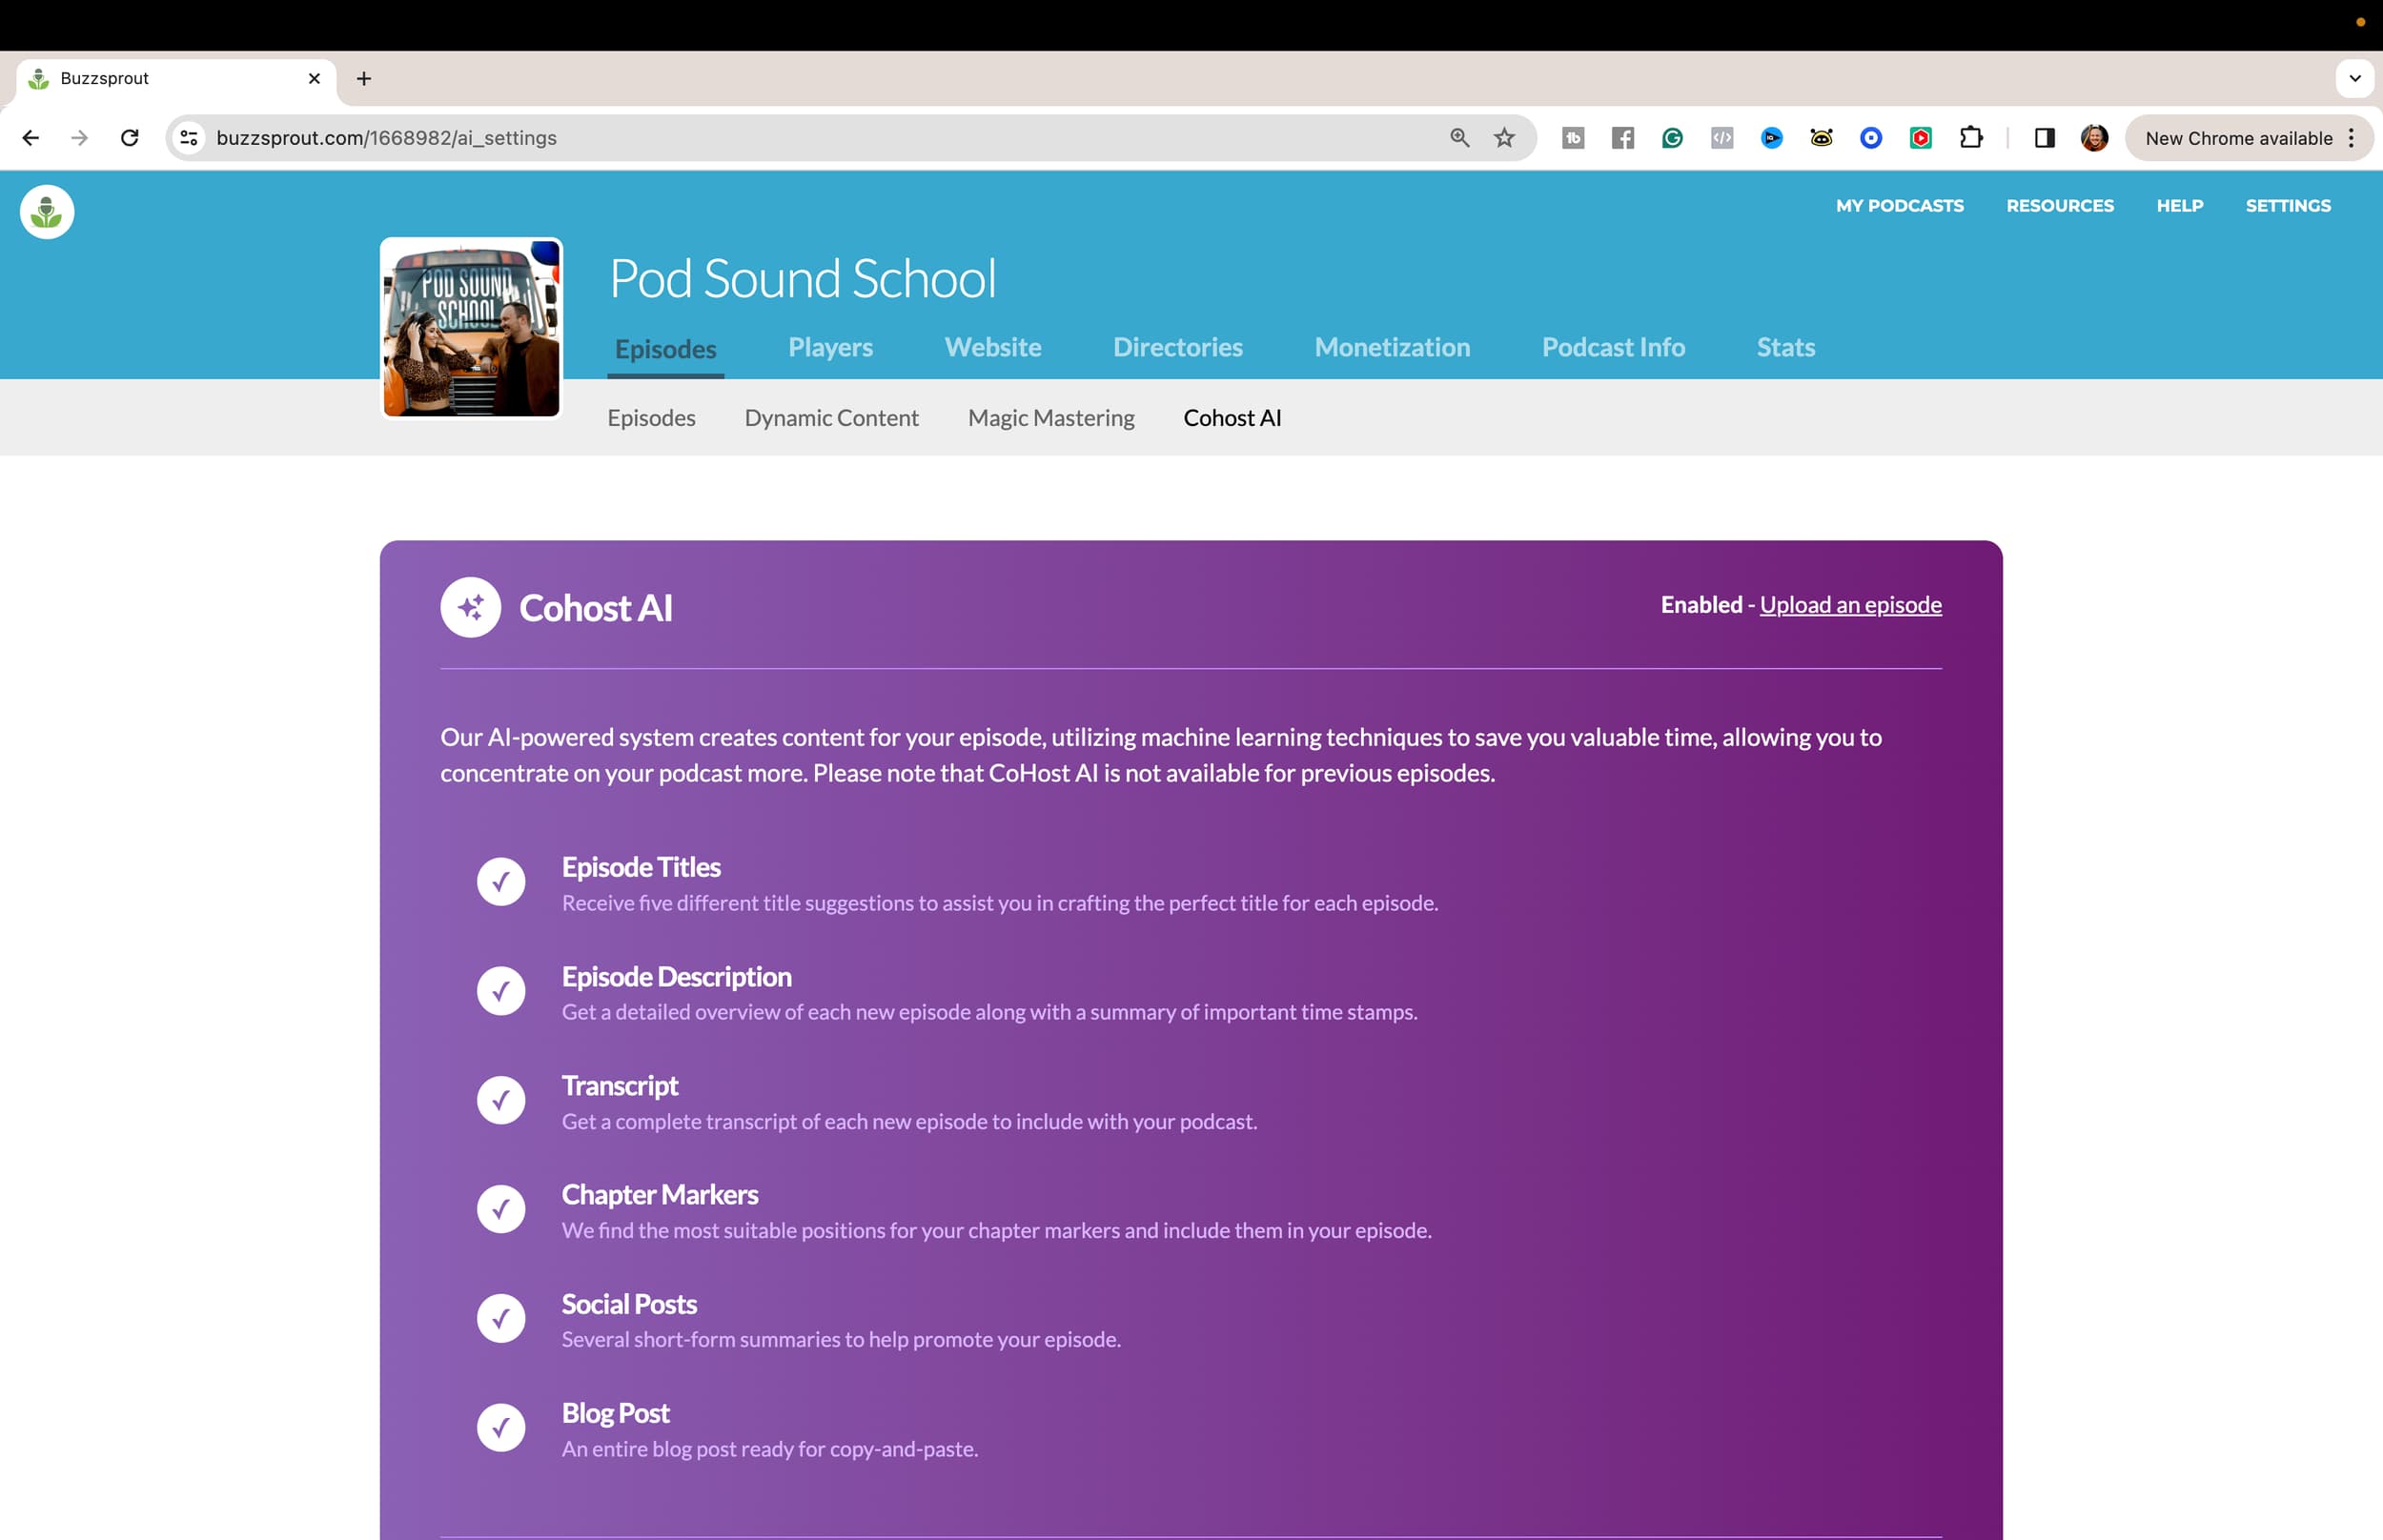Select the Episodes sub-navigation item
The width and height of the screenshot is (2383, 1540).
(x=651, y=418)
